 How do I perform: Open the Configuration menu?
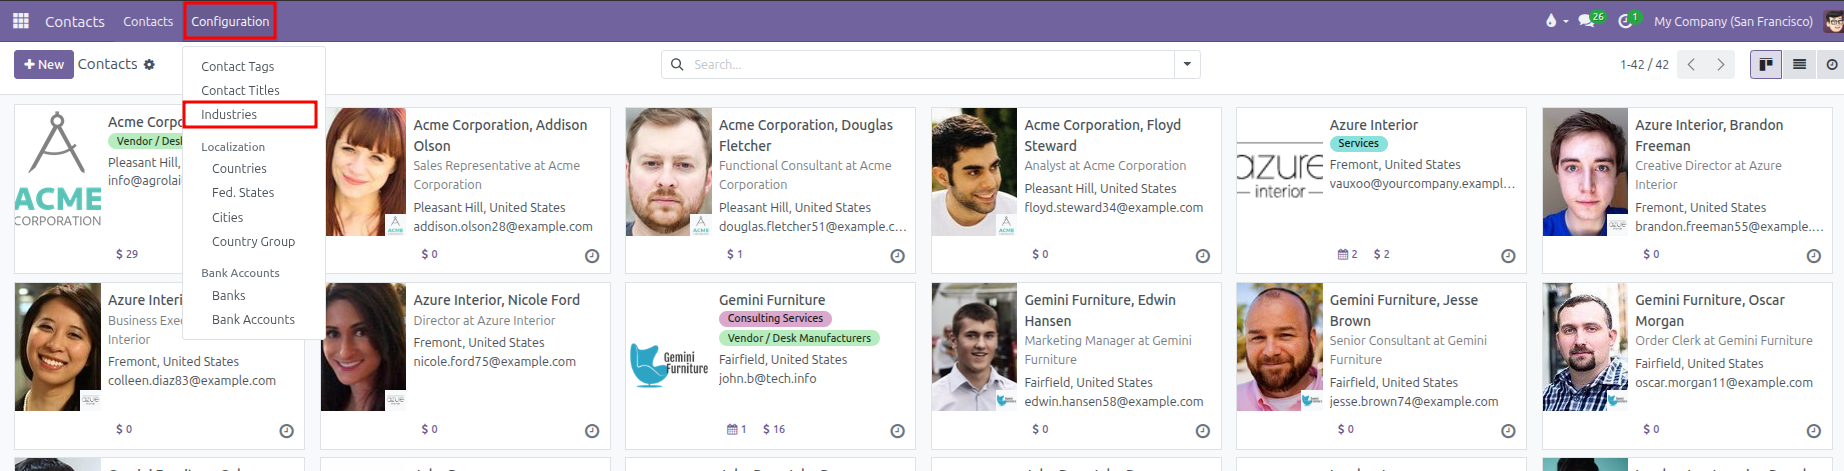(x=230, y=21)
